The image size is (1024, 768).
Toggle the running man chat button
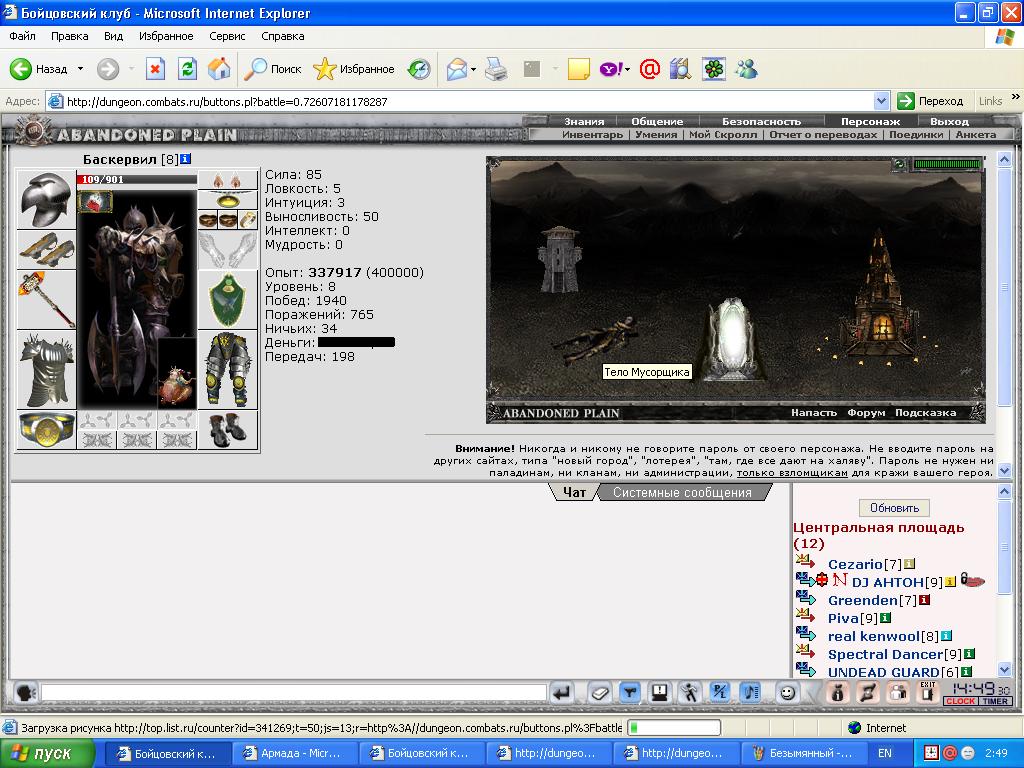[690, 692]
